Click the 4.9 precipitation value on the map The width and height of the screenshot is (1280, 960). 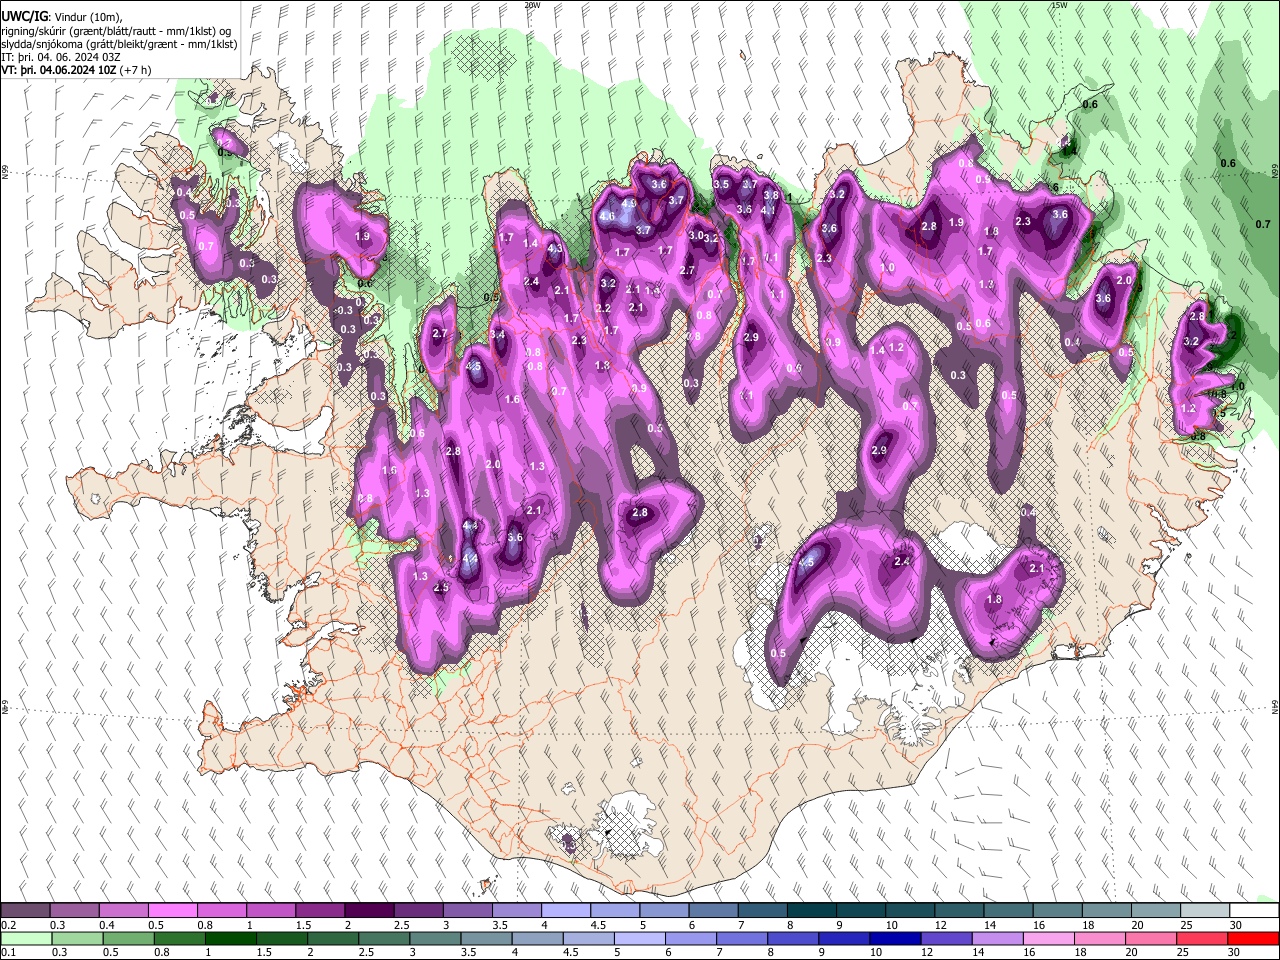[629, 202]
